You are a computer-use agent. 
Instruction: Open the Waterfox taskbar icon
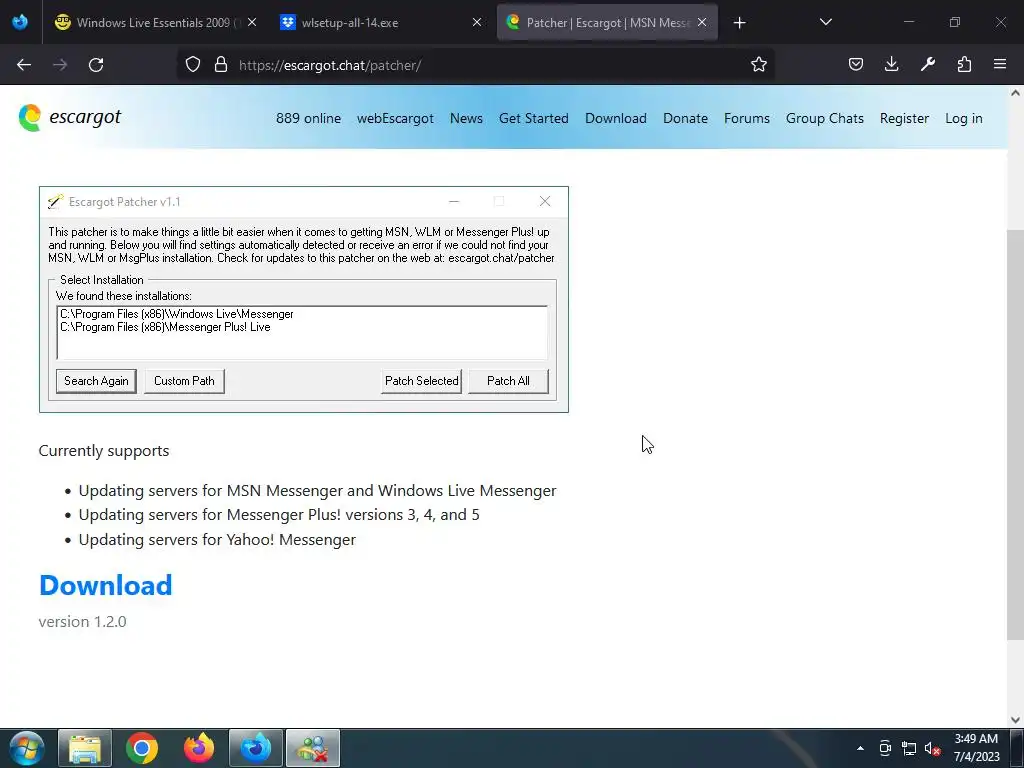[255, 748]
